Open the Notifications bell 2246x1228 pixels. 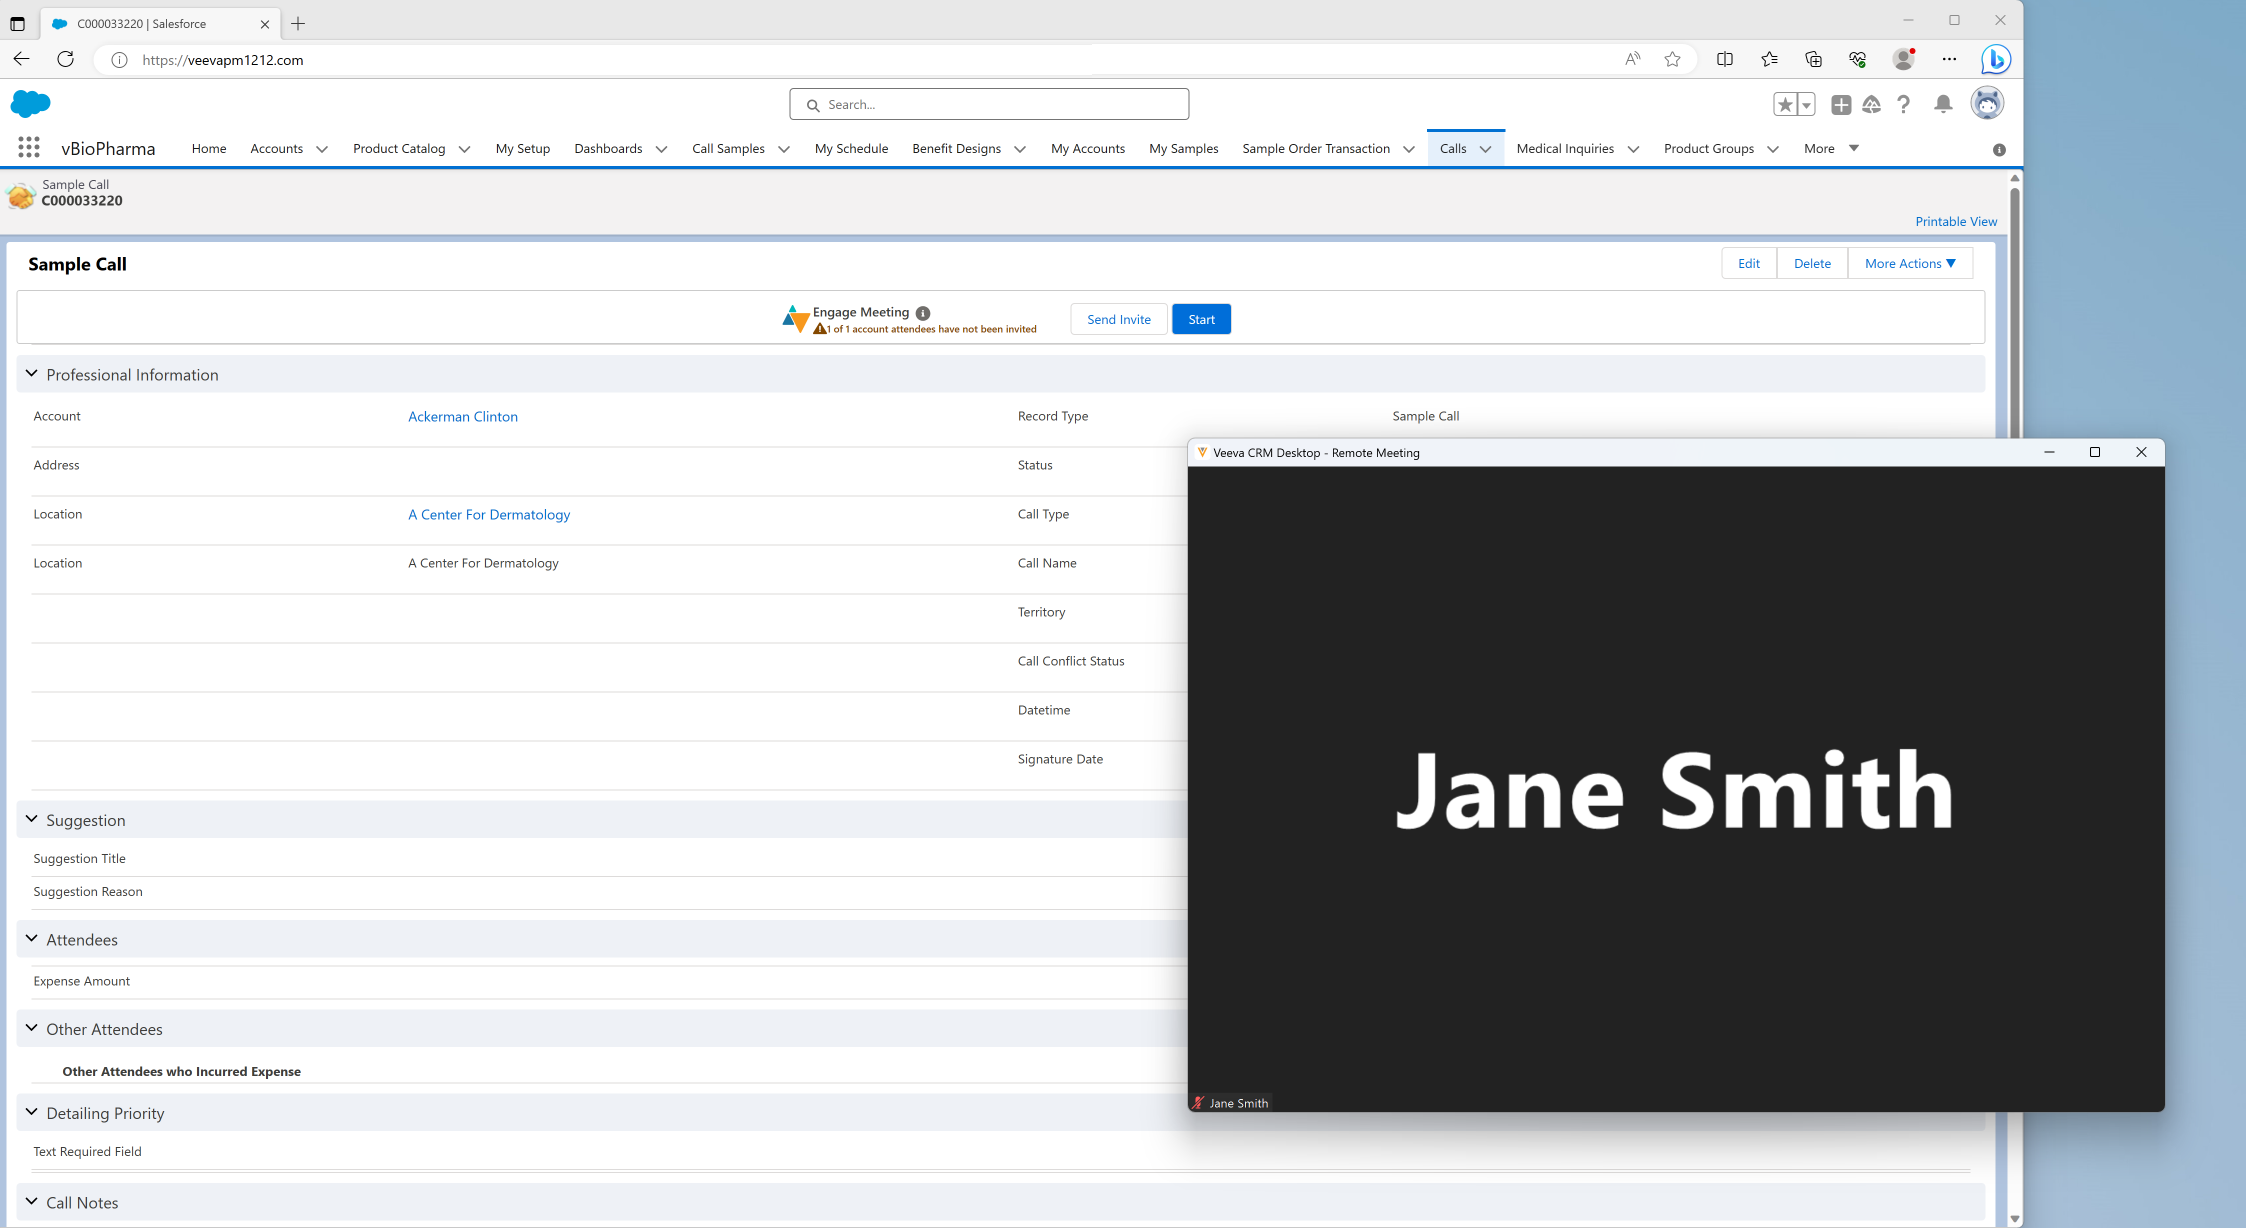[x=1943, y=104]
